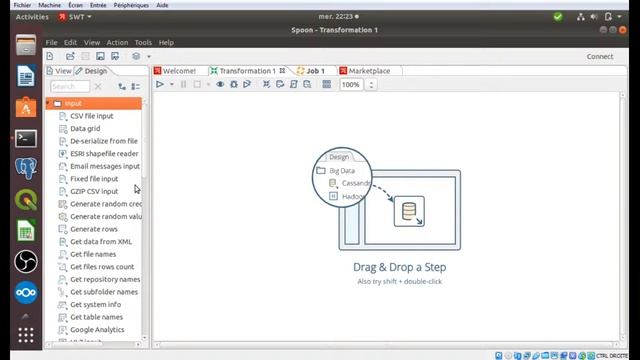Select Get data from XML step
The image size is (640, 360).
(101, 242)
